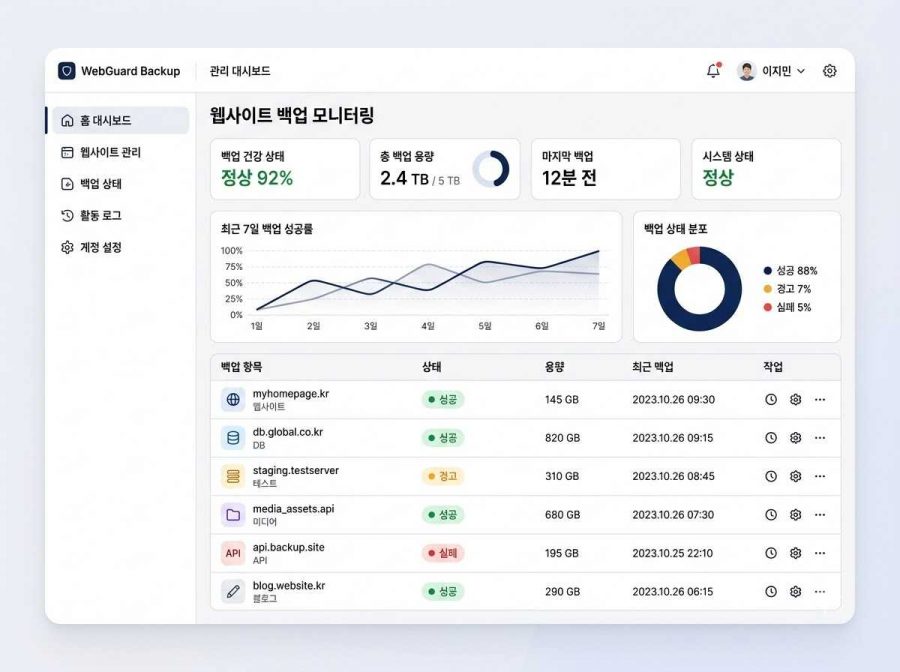Screen dimensions: 900x672
Task: Open gear settings for blog.website.kr
Action: [796, 592]
